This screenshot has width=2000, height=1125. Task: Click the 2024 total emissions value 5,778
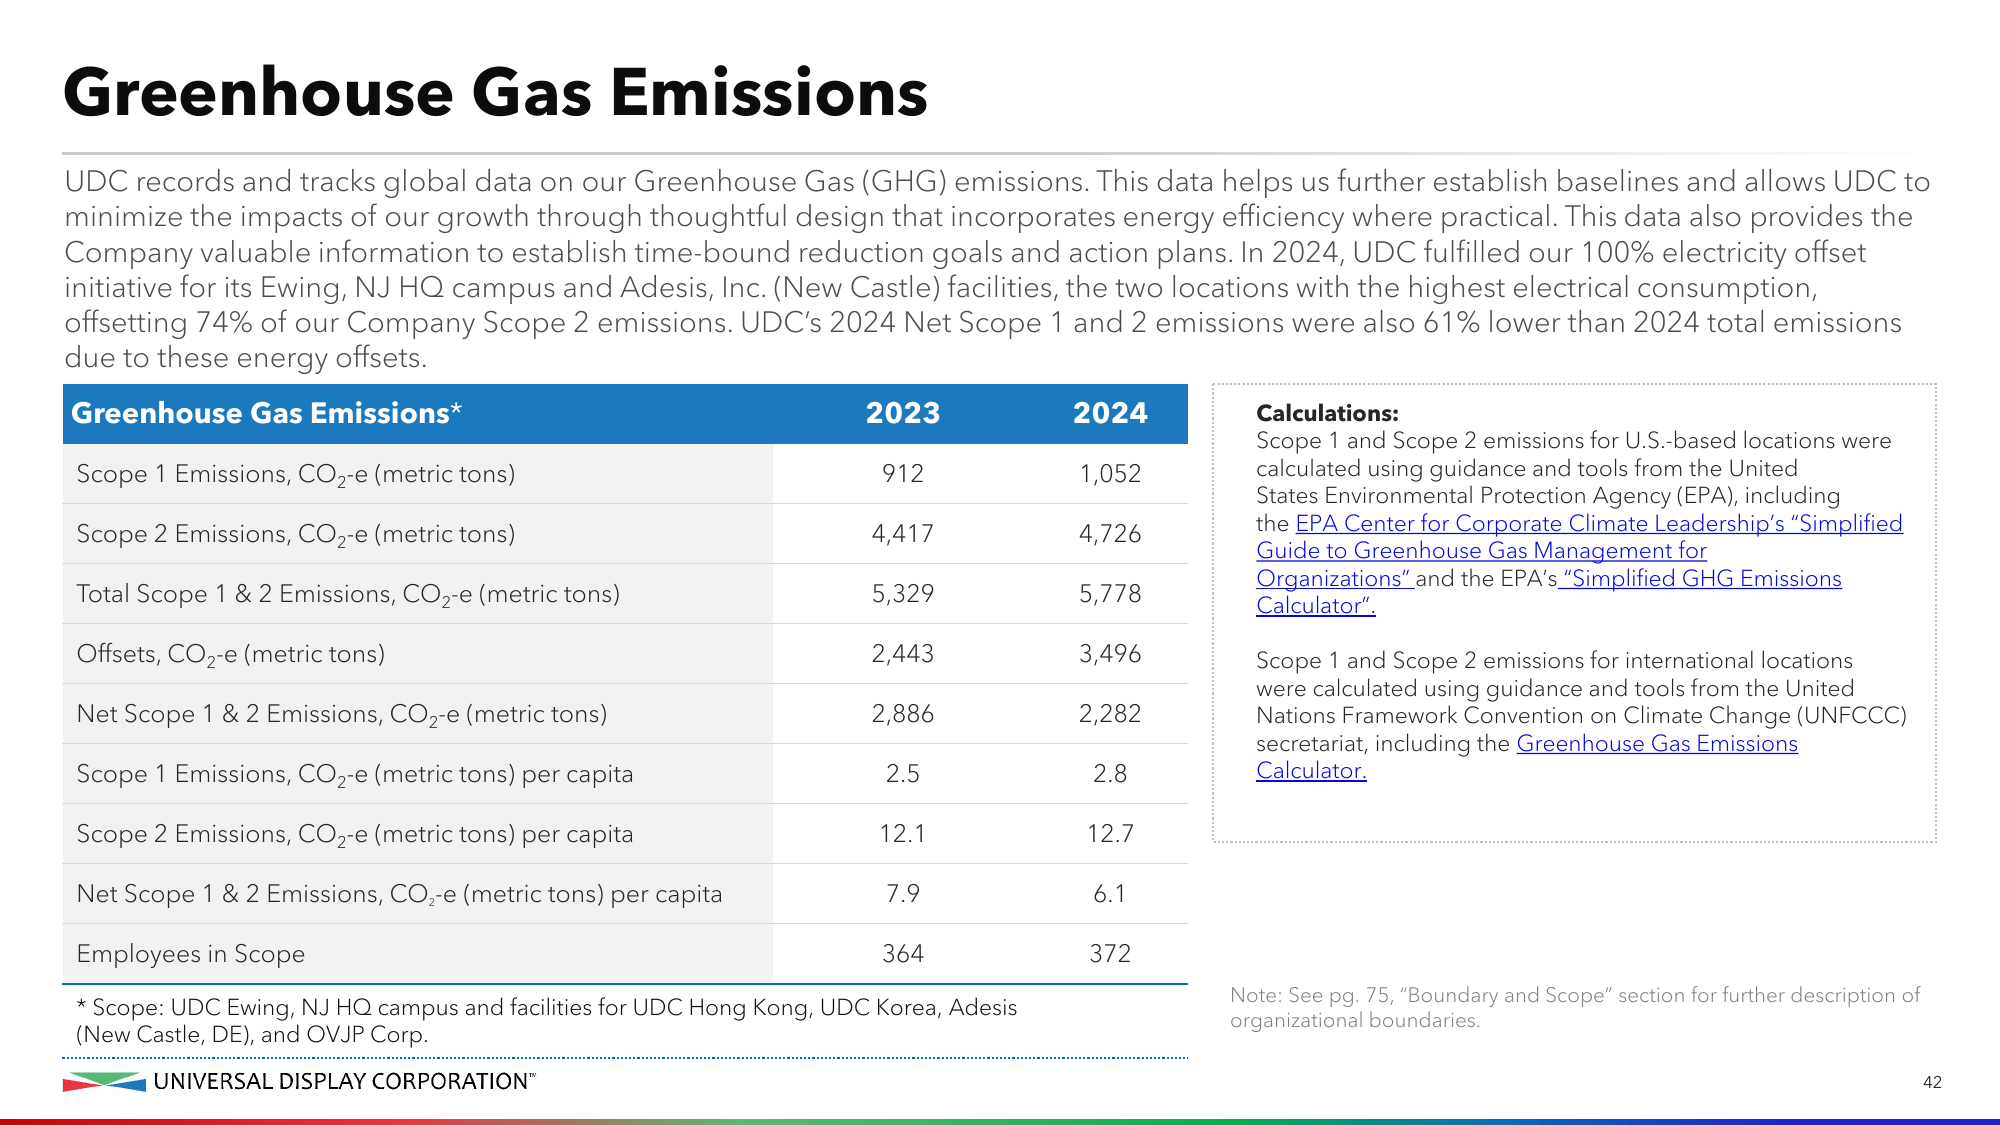click(1110, 593)
